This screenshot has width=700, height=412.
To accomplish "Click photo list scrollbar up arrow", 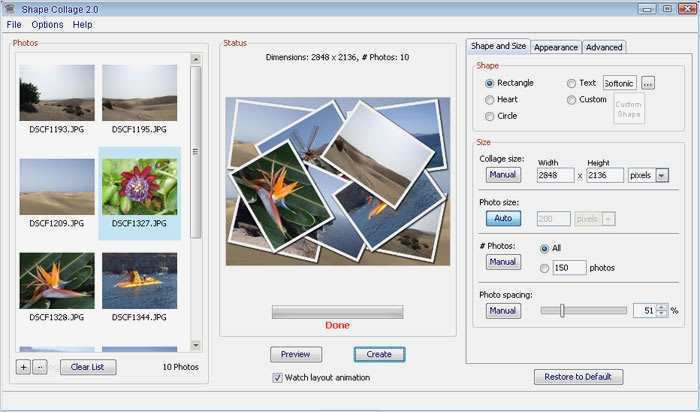I will 196,59.
